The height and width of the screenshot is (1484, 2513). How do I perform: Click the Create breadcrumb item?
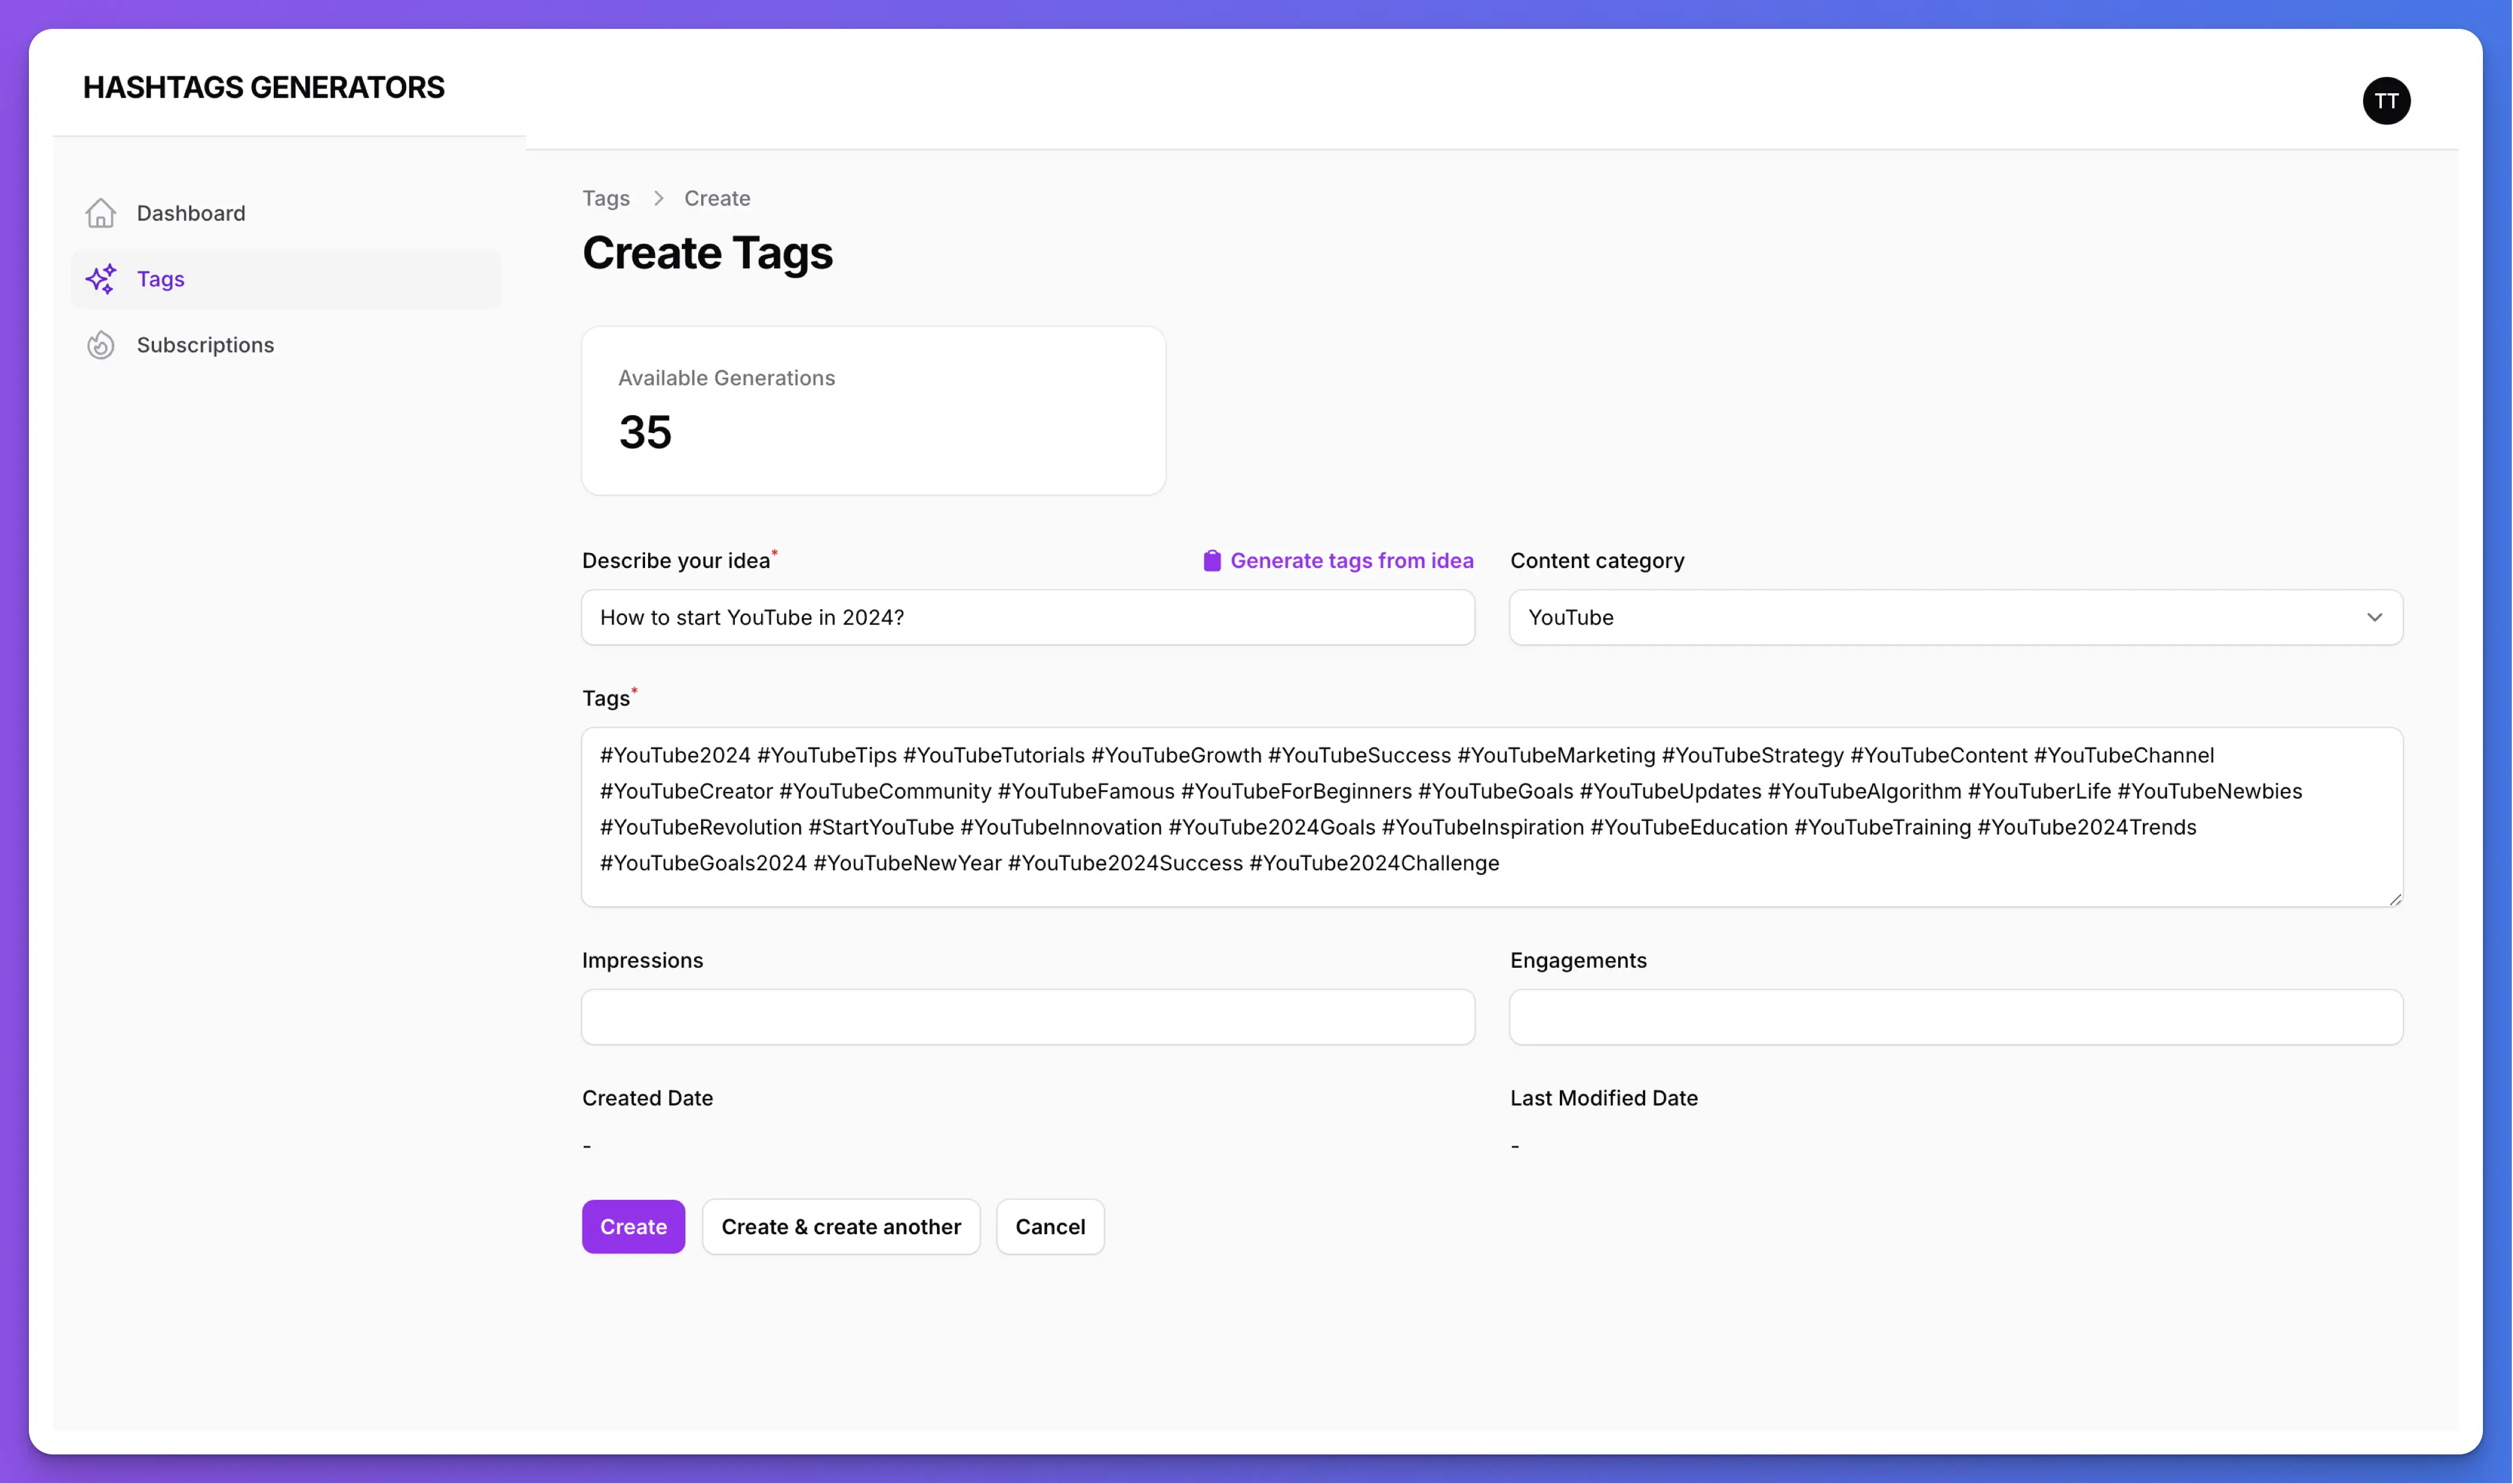pos(717,198)
